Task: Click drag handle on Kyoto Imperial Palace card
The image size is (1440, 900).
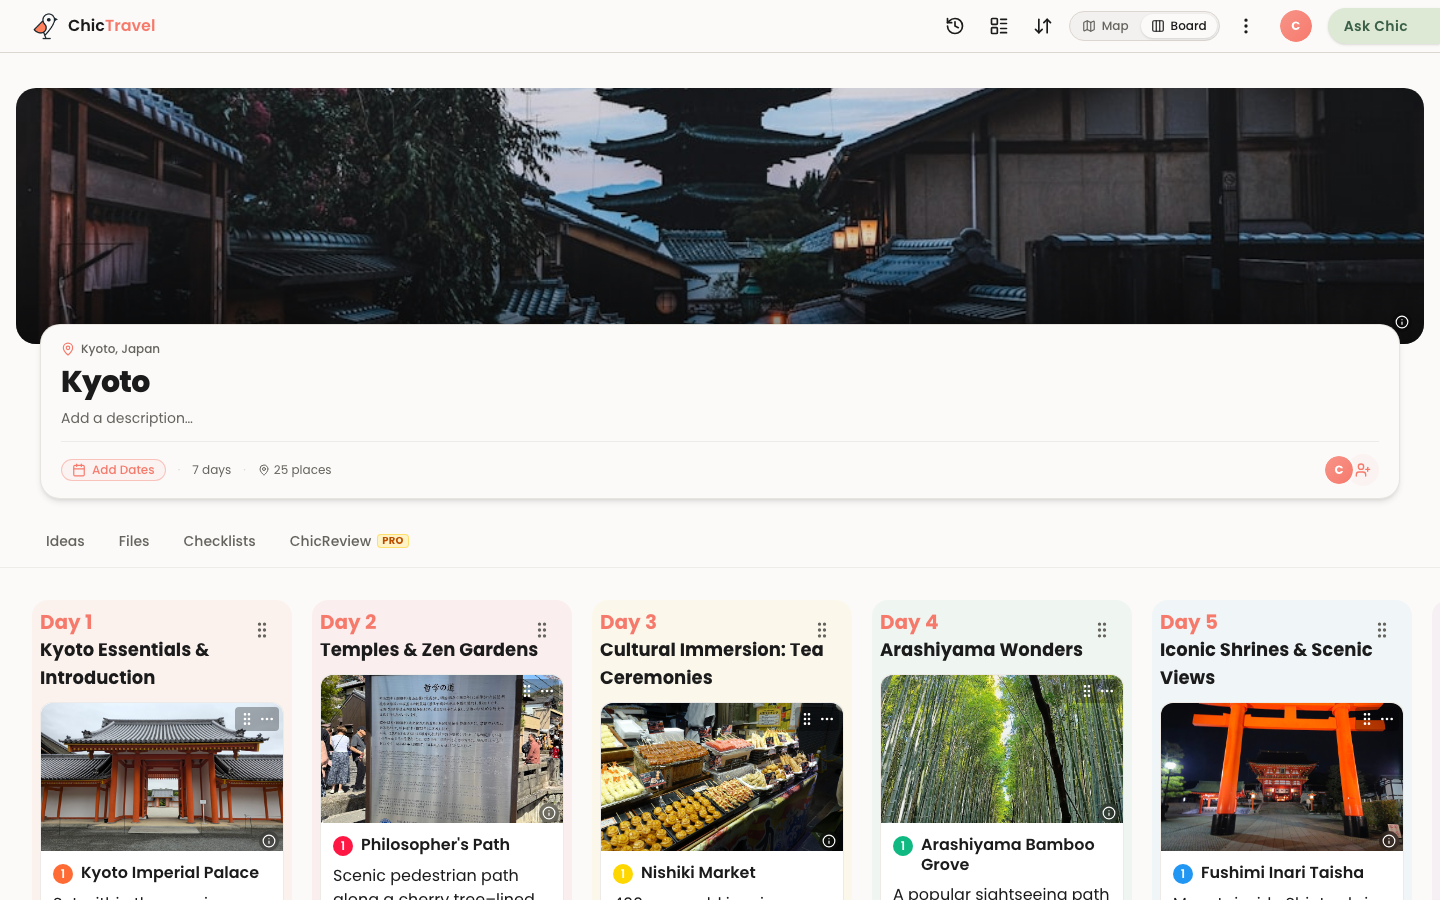Action: (247, 719)
